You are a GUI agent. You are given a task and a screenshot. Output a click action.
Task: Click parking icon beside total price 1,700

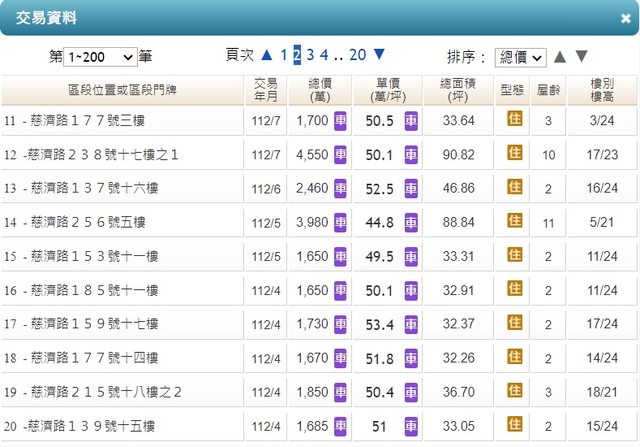340,121
